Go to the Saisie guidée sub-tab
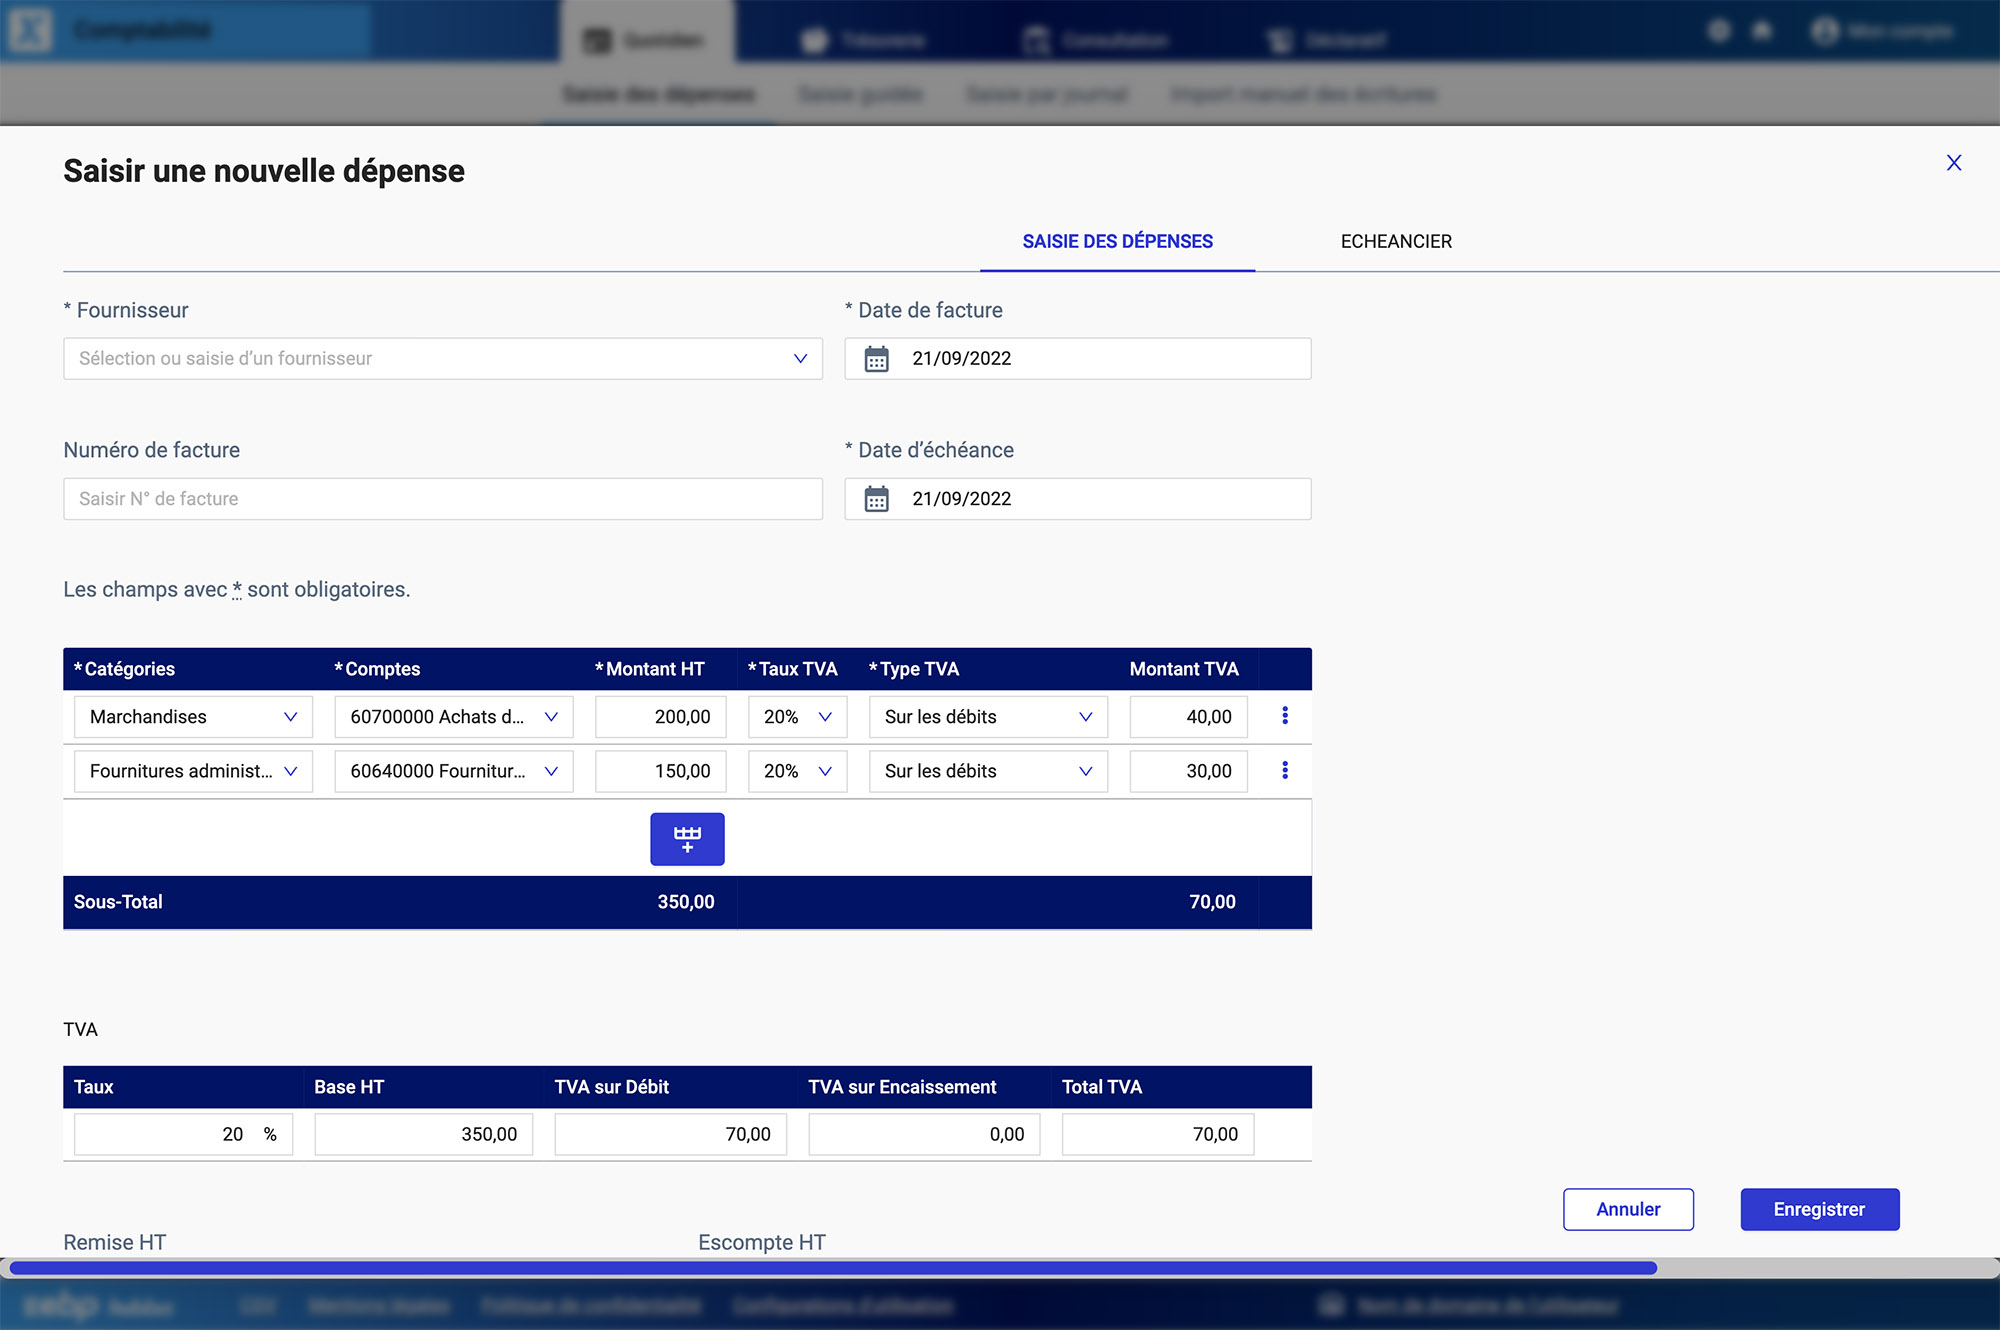Screen dimensions: 2000x1330 [x=860, y=95]
